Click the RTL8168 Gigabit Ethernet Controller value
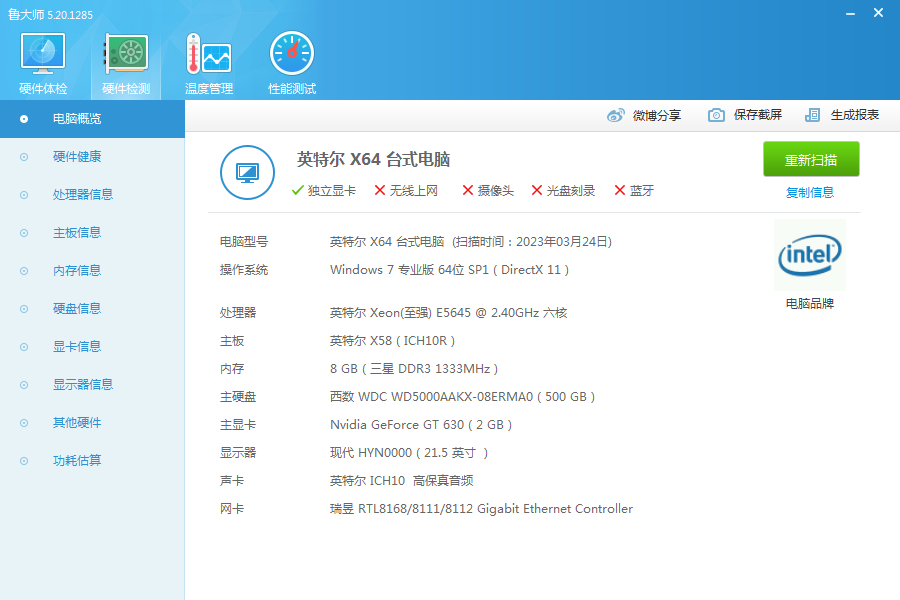 coord(481,509)
